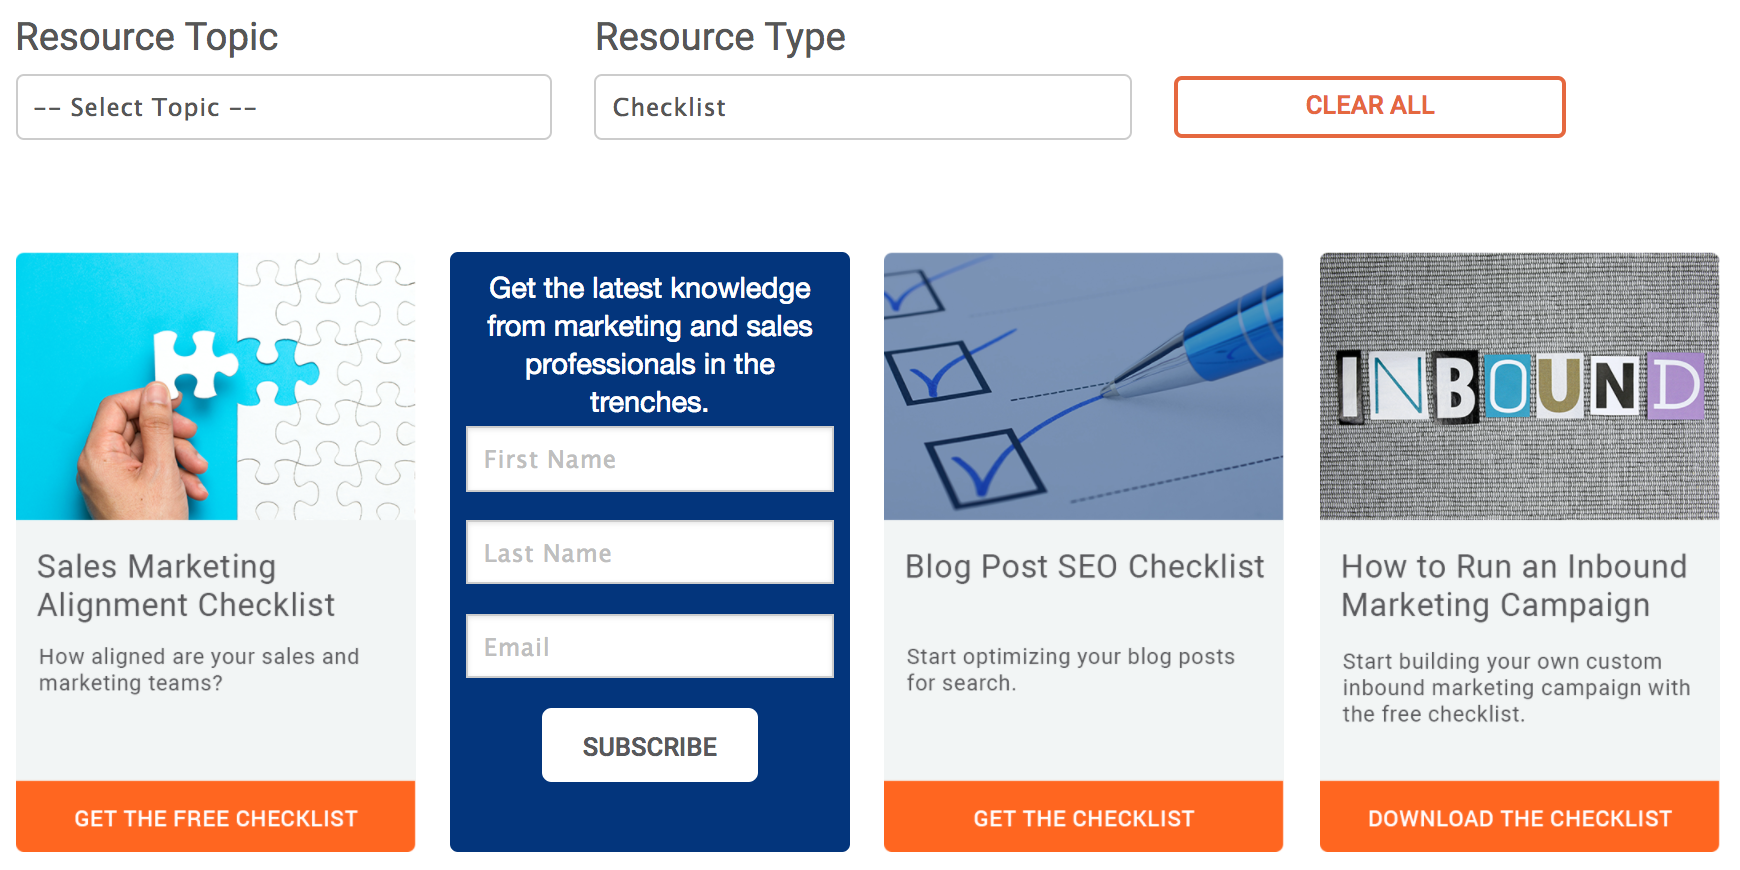Click Get The Checklist button

1083,818
